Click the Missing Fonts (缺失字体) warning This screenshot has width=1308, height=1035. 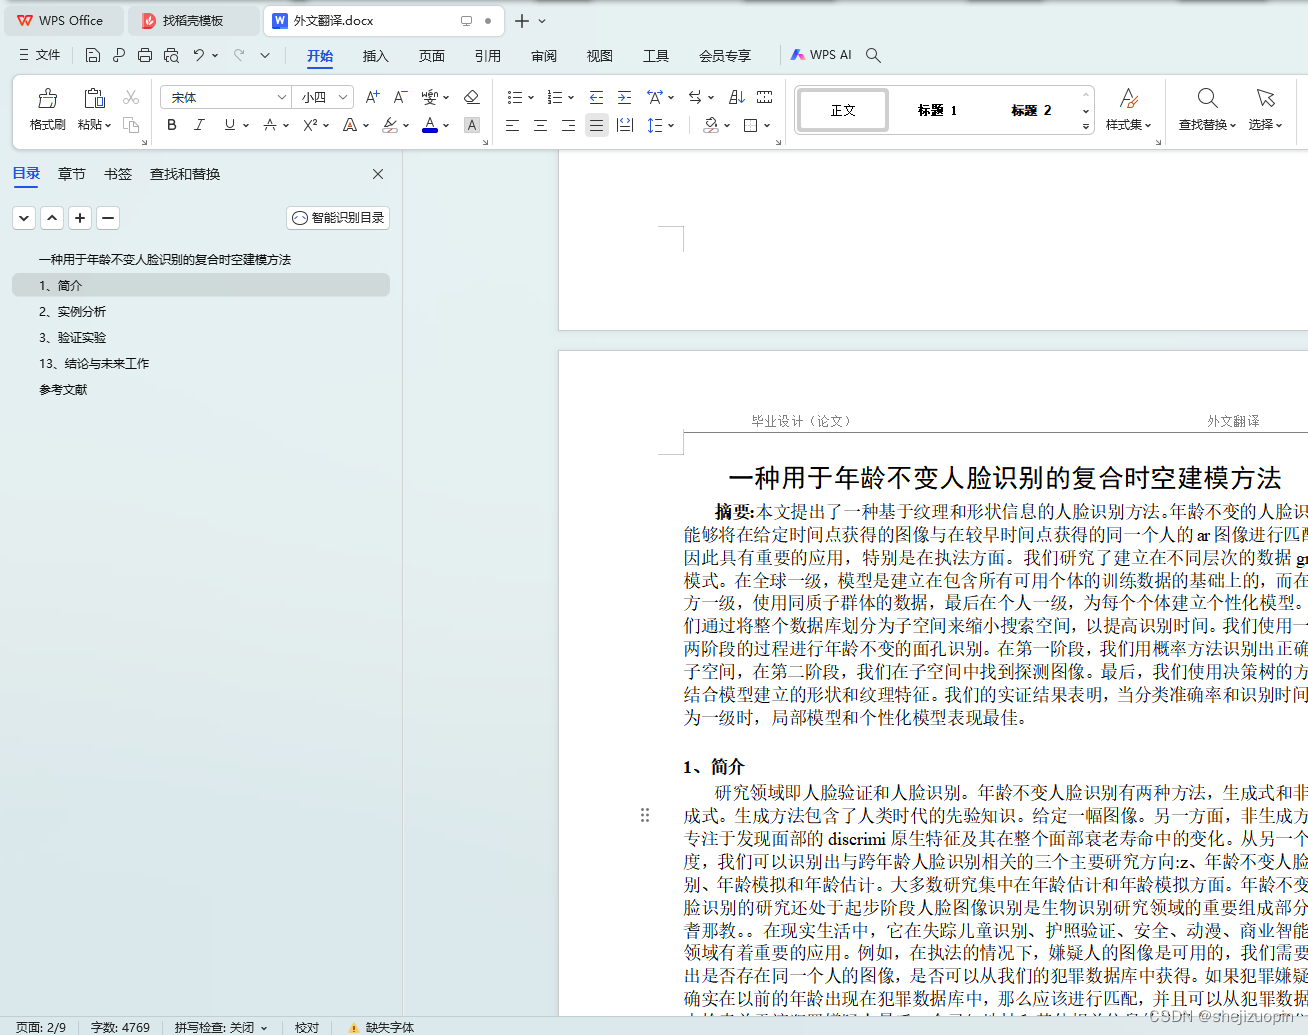point(381,1027)
